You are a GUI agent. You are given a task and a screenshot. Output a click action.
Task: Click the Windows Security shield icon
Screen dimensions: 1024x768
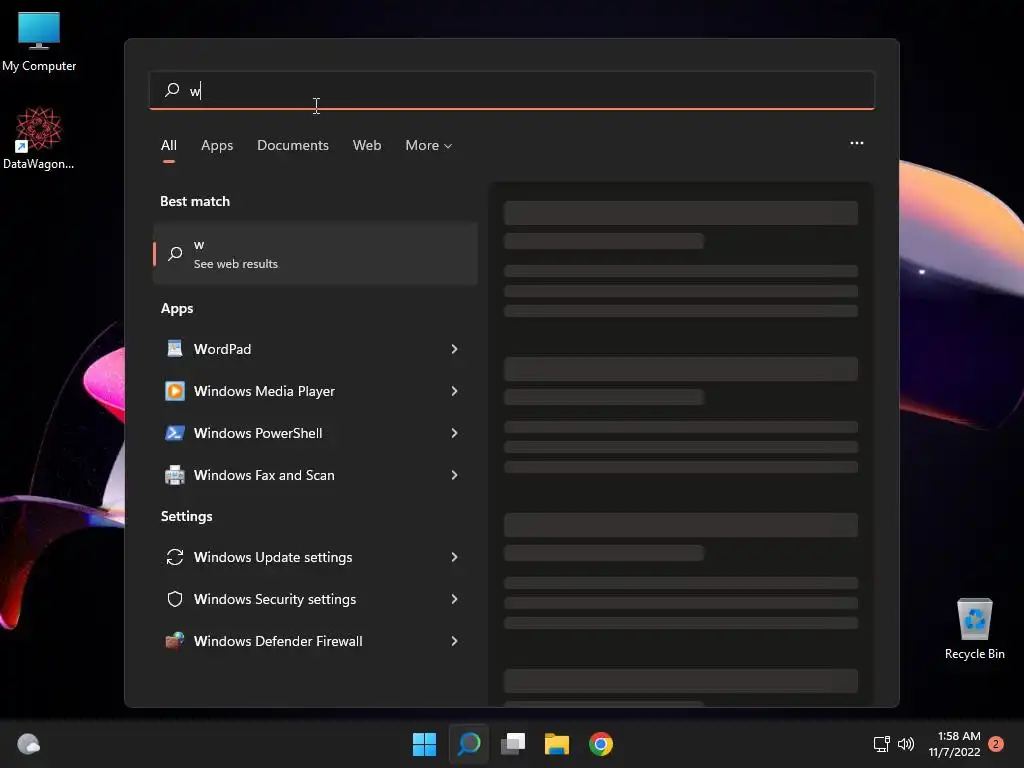(174, 599)
